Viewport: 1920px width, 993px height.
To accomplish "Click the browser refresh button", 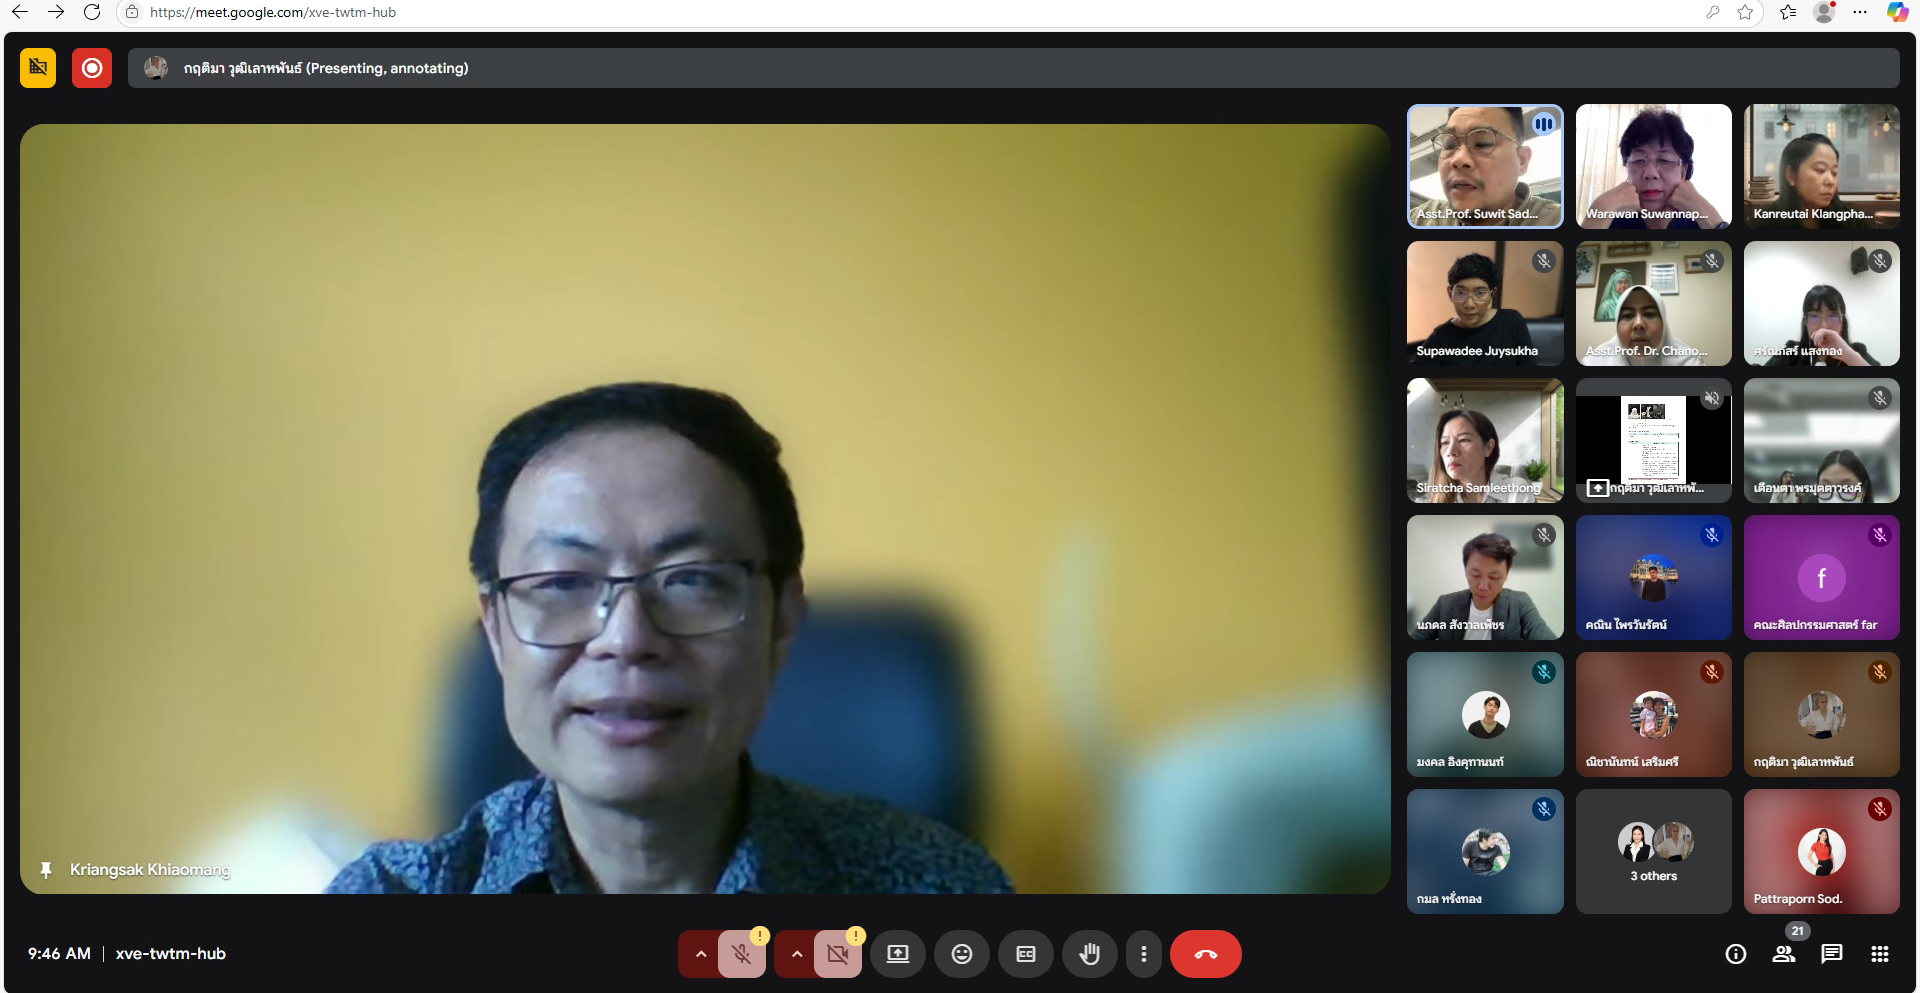I will 92,13.
